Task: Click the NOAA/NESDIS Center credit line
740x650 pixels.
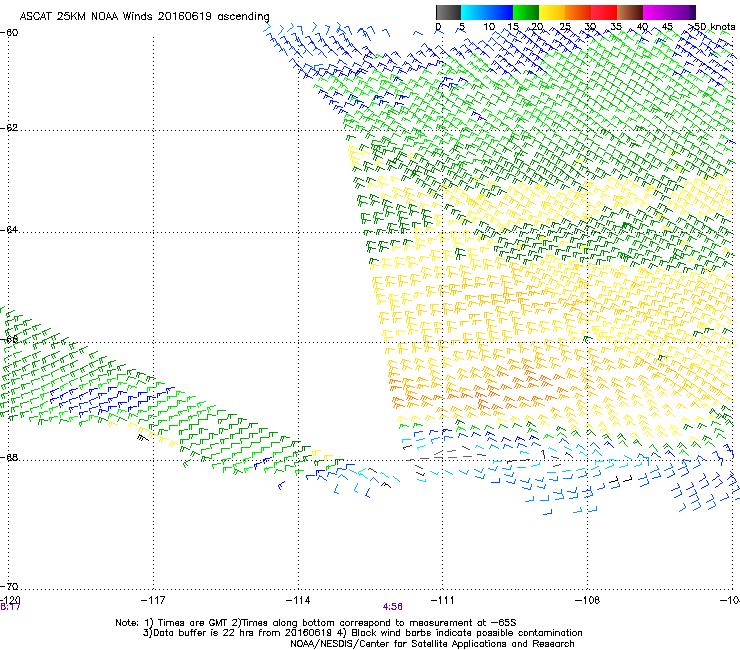Action: point(432,644)
